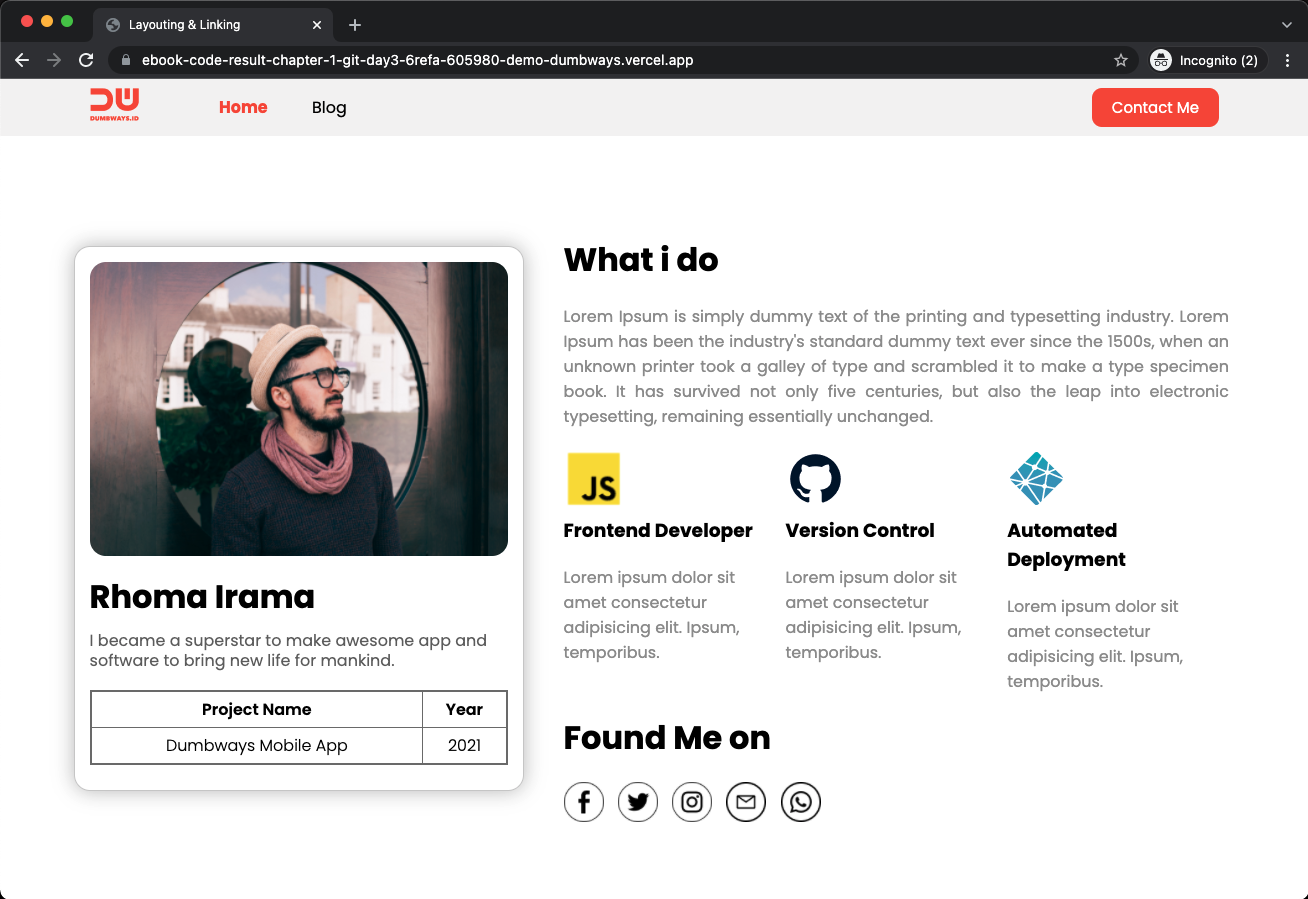The height and width of the screenshot is (899, 1308).
Task: Click the Frontend Developer title
Action: (x=658, y=530)
